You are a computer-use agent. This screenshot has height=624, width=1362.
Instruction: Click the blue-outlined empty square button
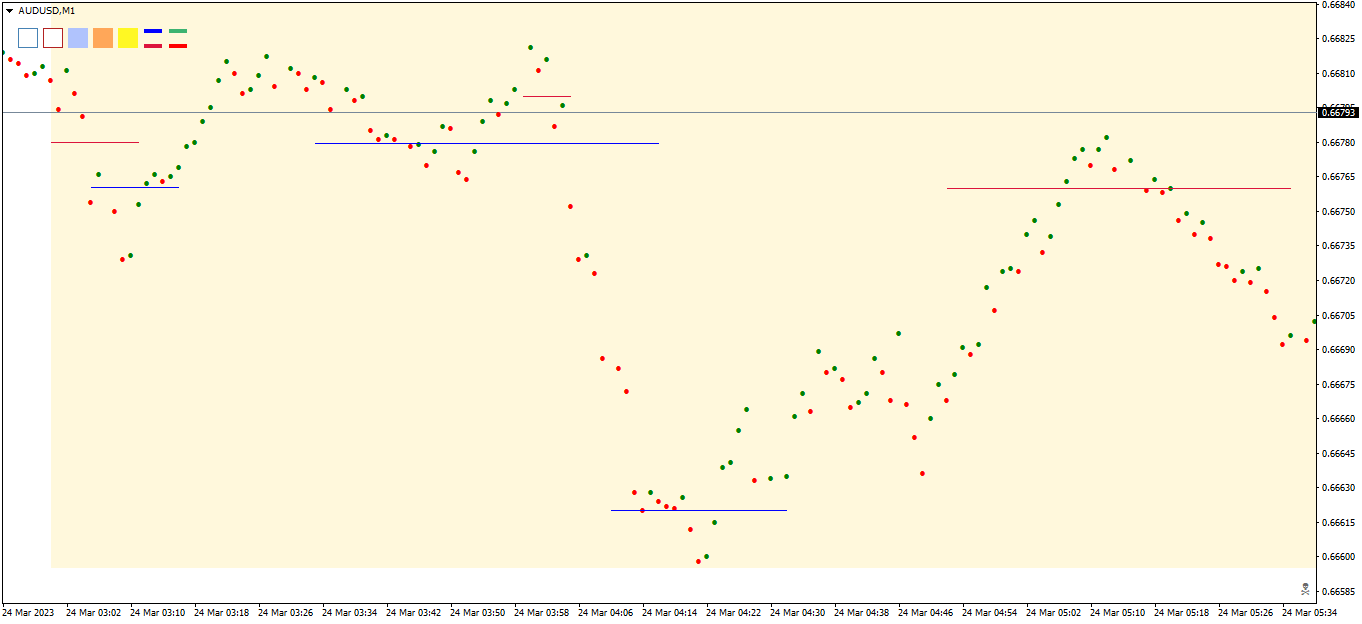click(x=28, y=38)
